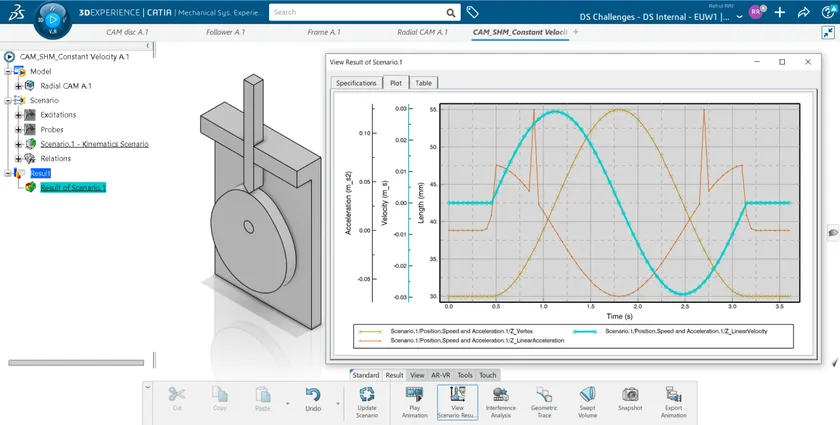Open the Interference Analysis tool
The image size is (840, 425).
click(500, 396)
